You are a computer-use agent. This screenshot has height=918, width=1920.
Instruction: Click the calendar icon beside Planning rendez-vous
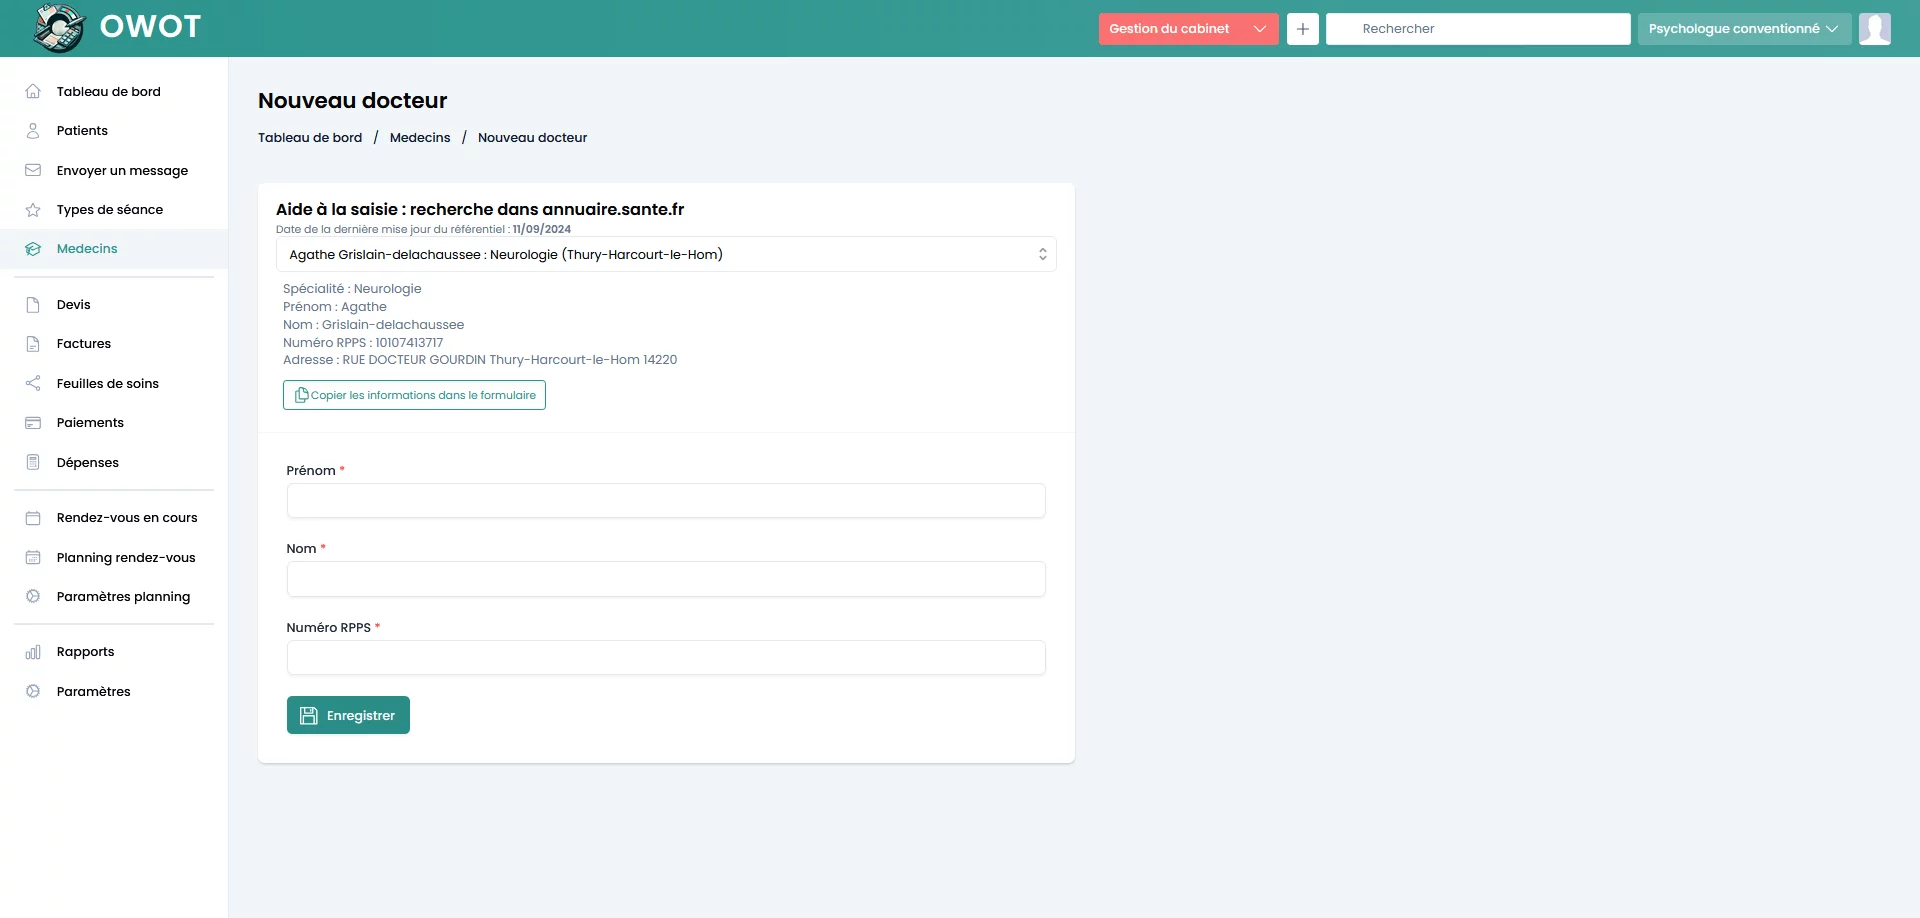(33, 557)
